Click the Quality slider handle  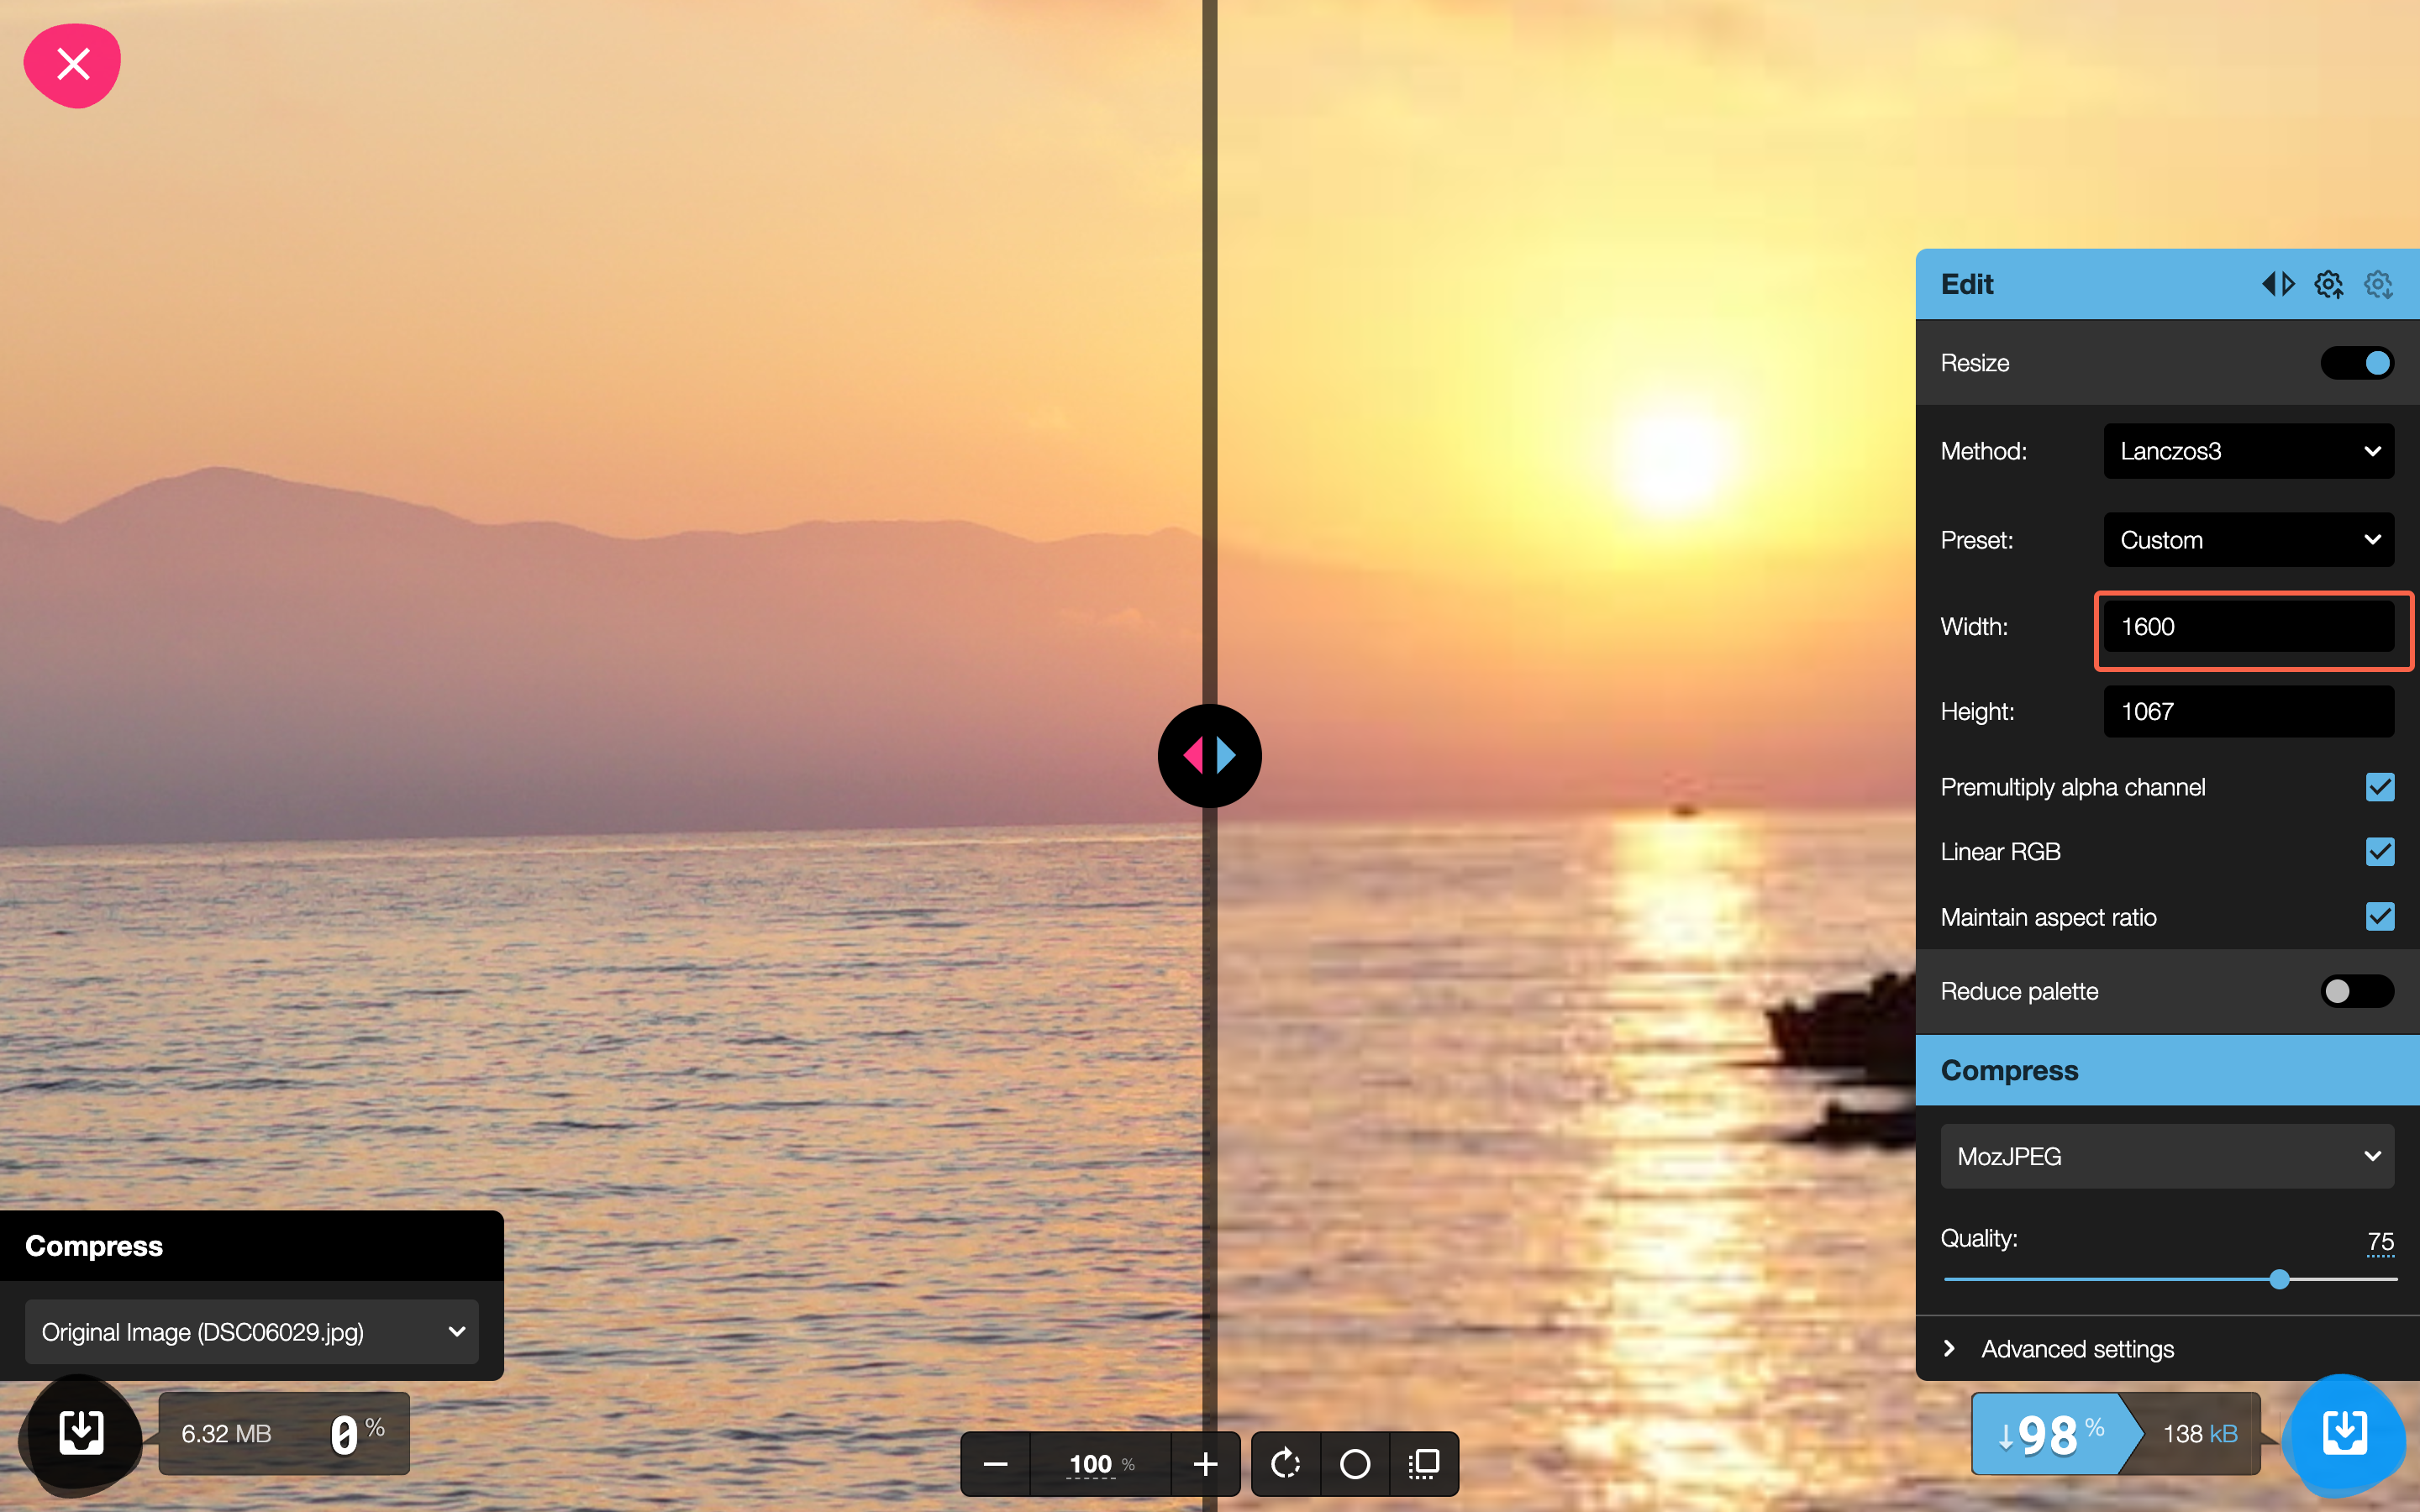tap(2279, 1279)
